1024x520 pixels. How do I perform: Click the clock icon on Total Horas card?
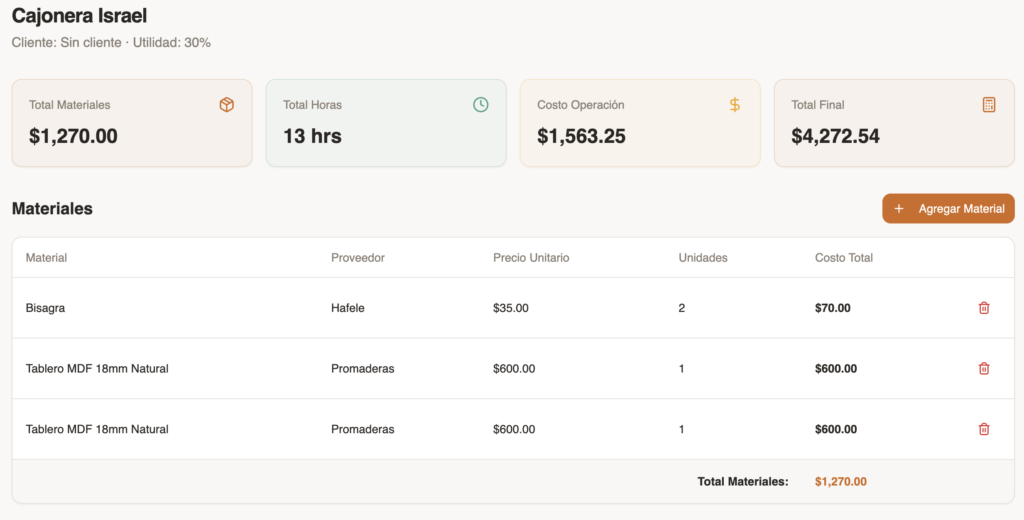point(480,105)
